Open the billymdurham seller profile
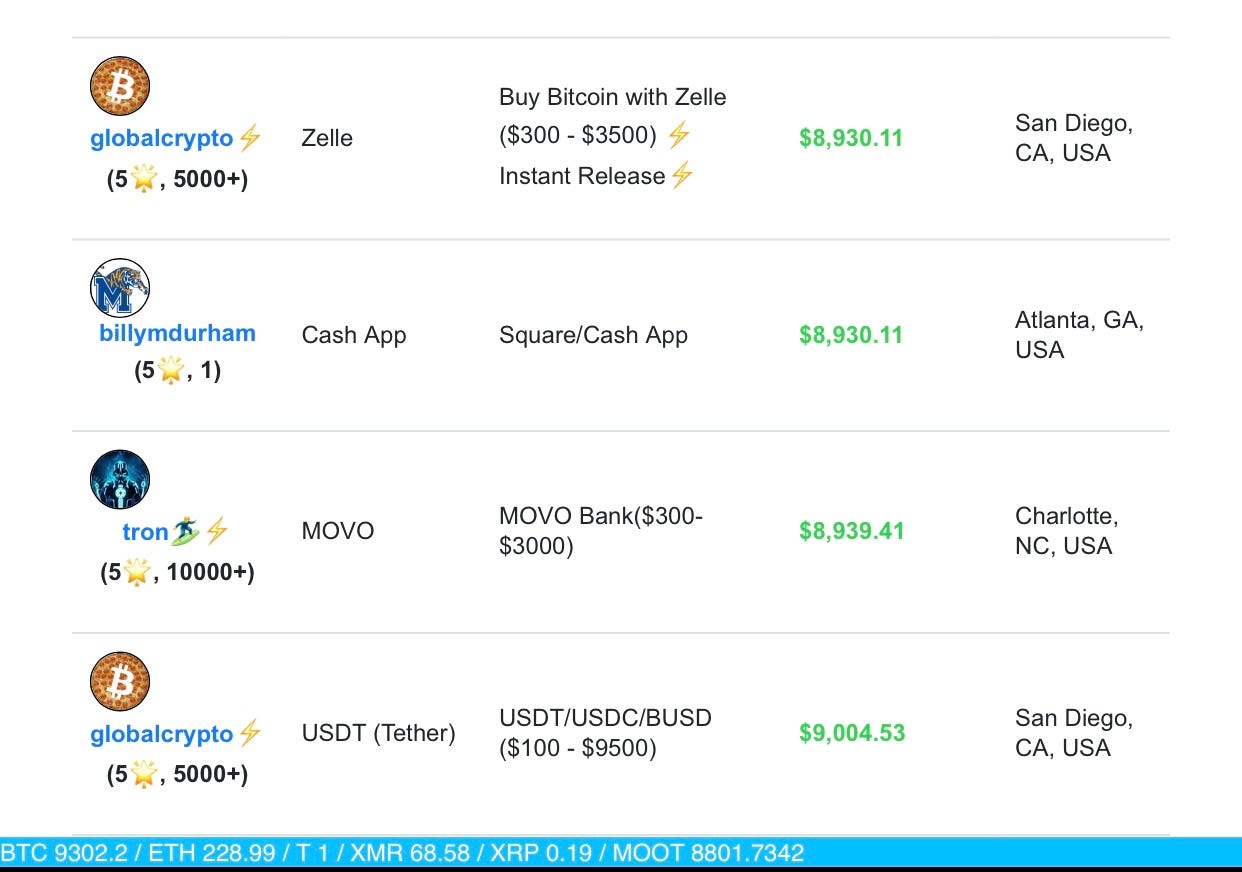 177,334
